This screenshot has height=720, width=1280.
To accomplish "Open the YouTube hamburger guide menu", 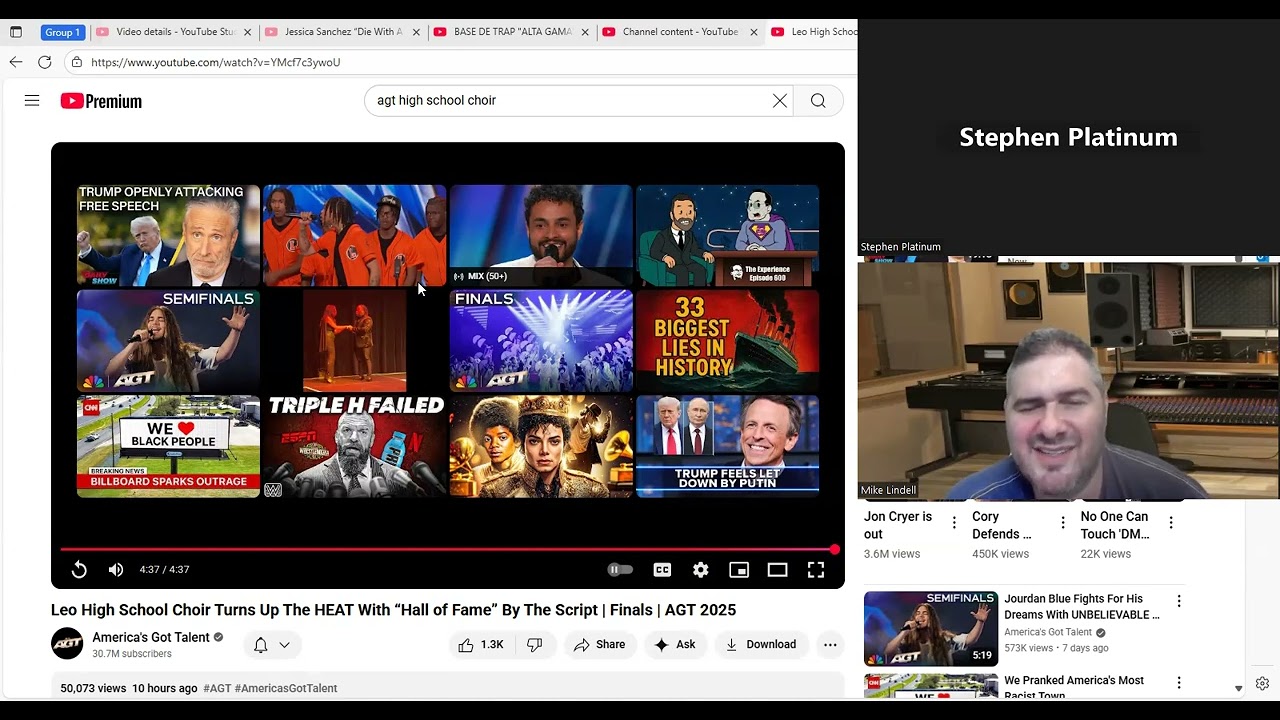I will (x=32, y=100).
